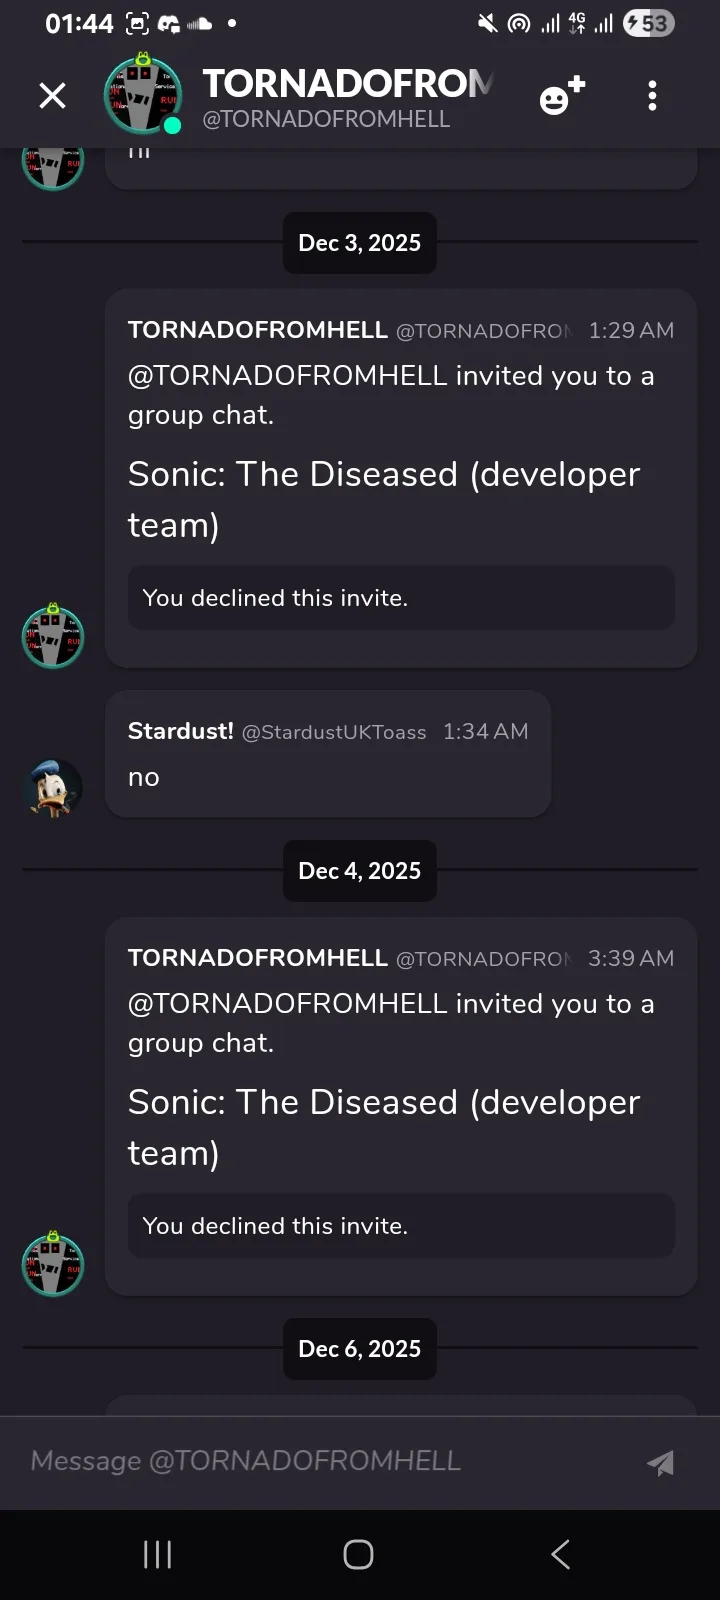Viewport: 720px width, 1600px height.
Task: Open the Dec 4 Sonic: The Diseased invite title
Action: tap(384, 1126)
